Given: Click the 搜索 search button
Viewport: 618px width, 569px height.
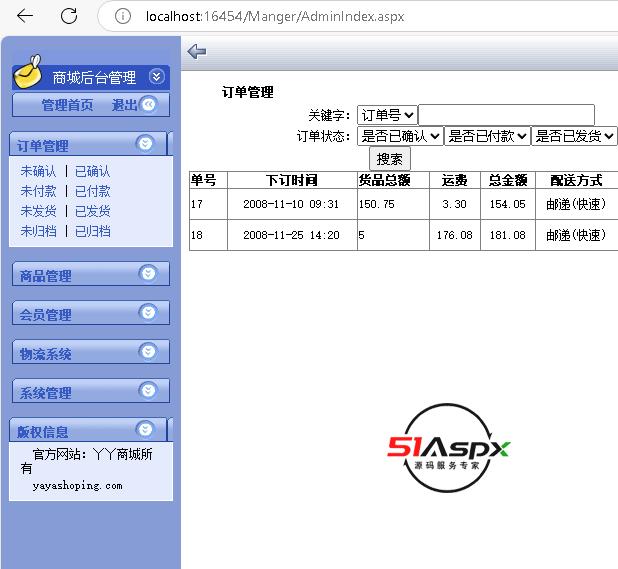Looking at the screenshot, I should (x=390, y=159).
